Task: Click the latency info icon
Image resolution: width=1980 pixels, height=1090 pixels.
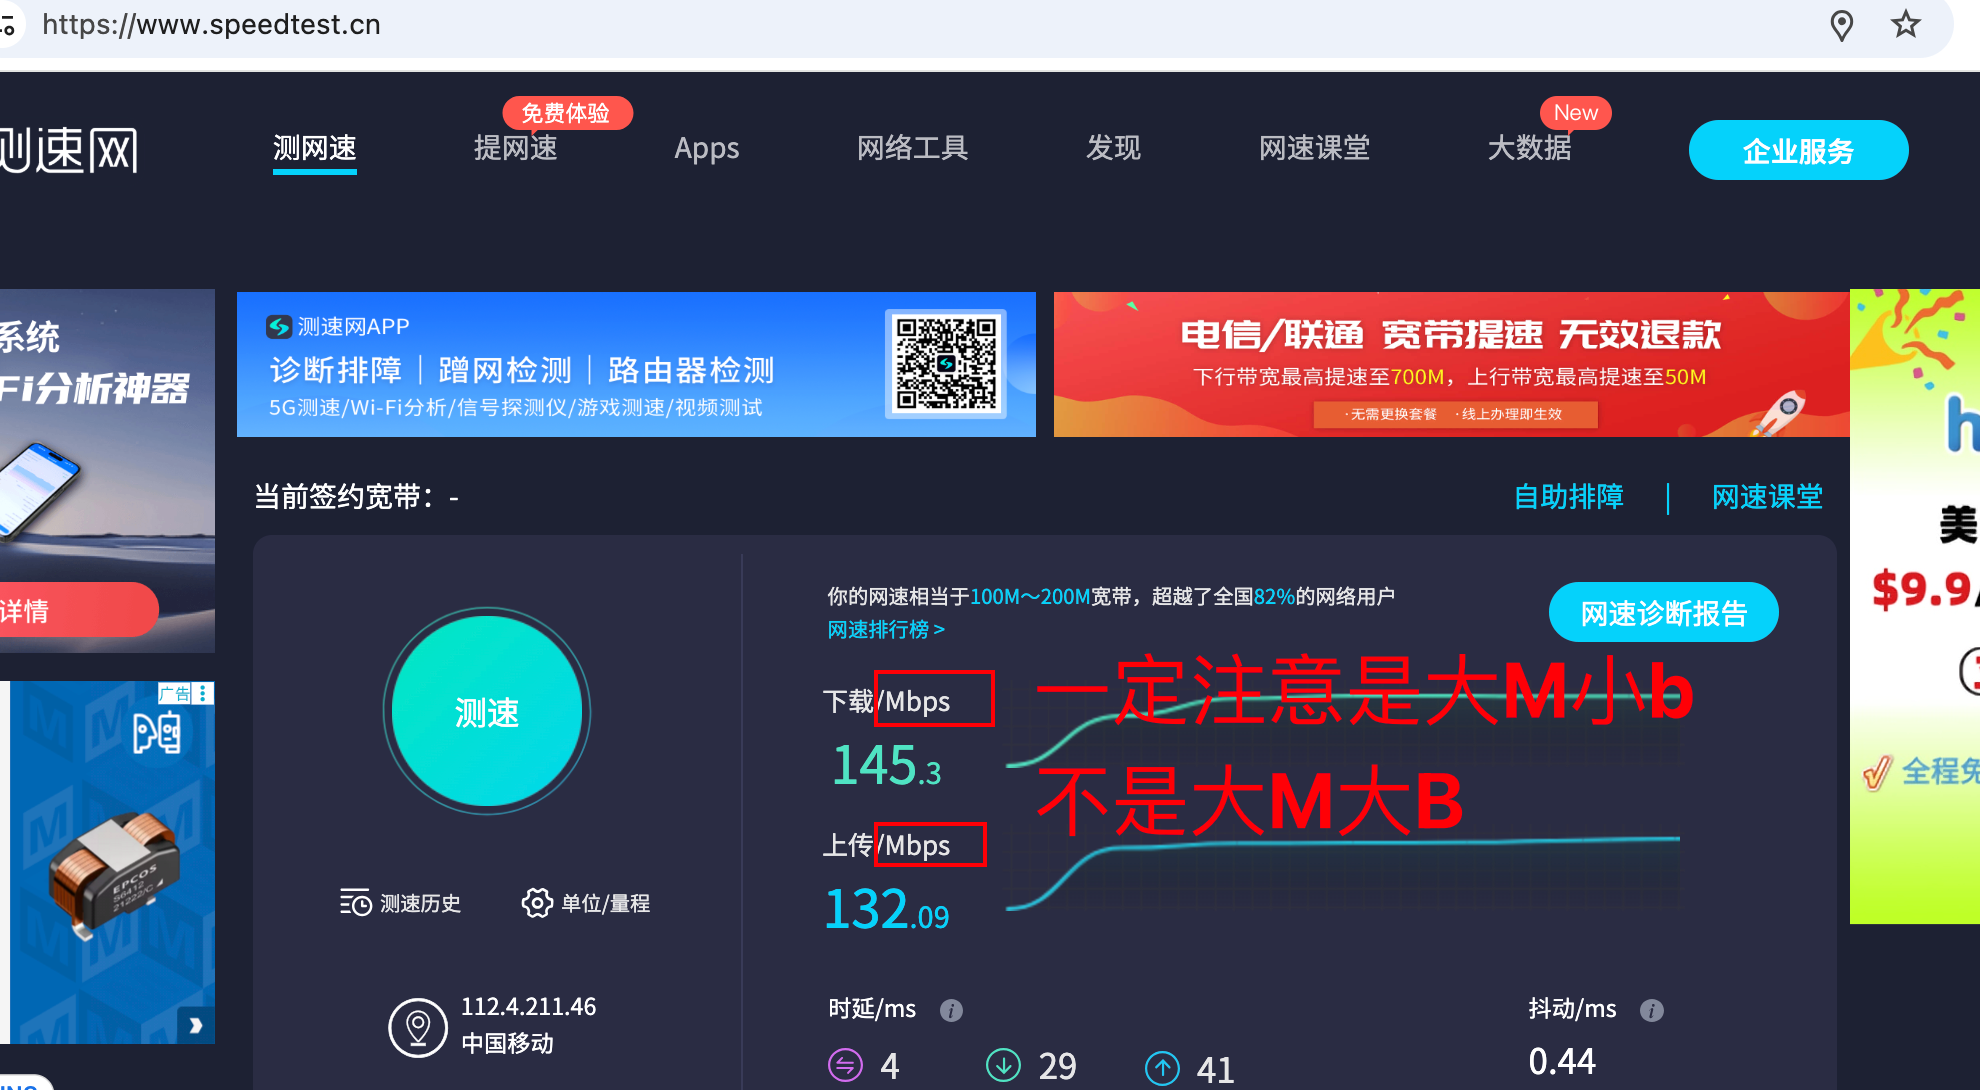Action: (x=951, y=1010)
